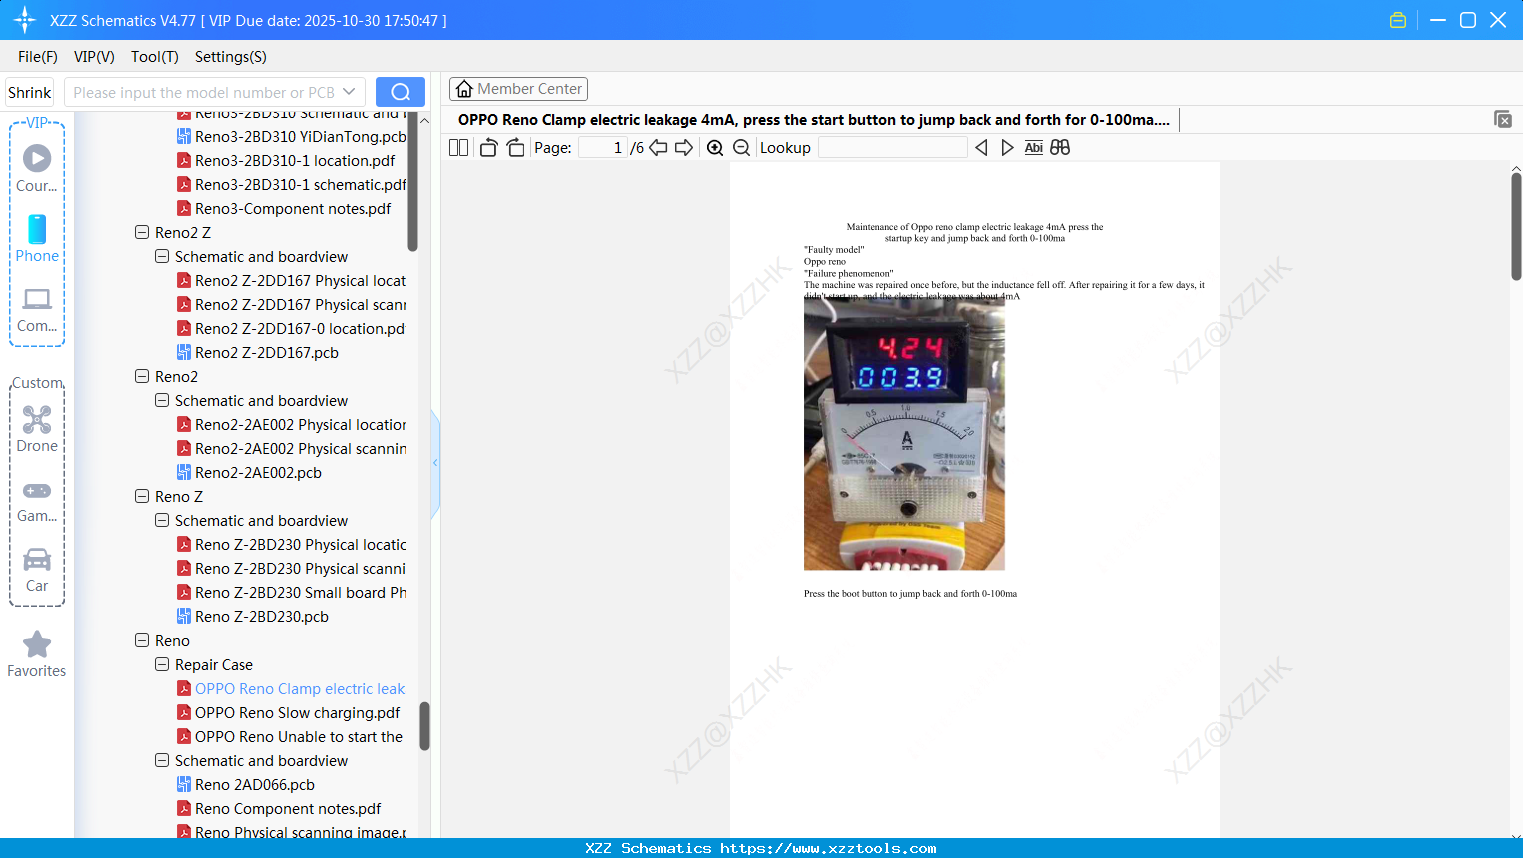This screenshot has width=1523, height=858.
Task: Open Reno3-2BD310 YiDianTong.pcb file
Action: point(292,136)
